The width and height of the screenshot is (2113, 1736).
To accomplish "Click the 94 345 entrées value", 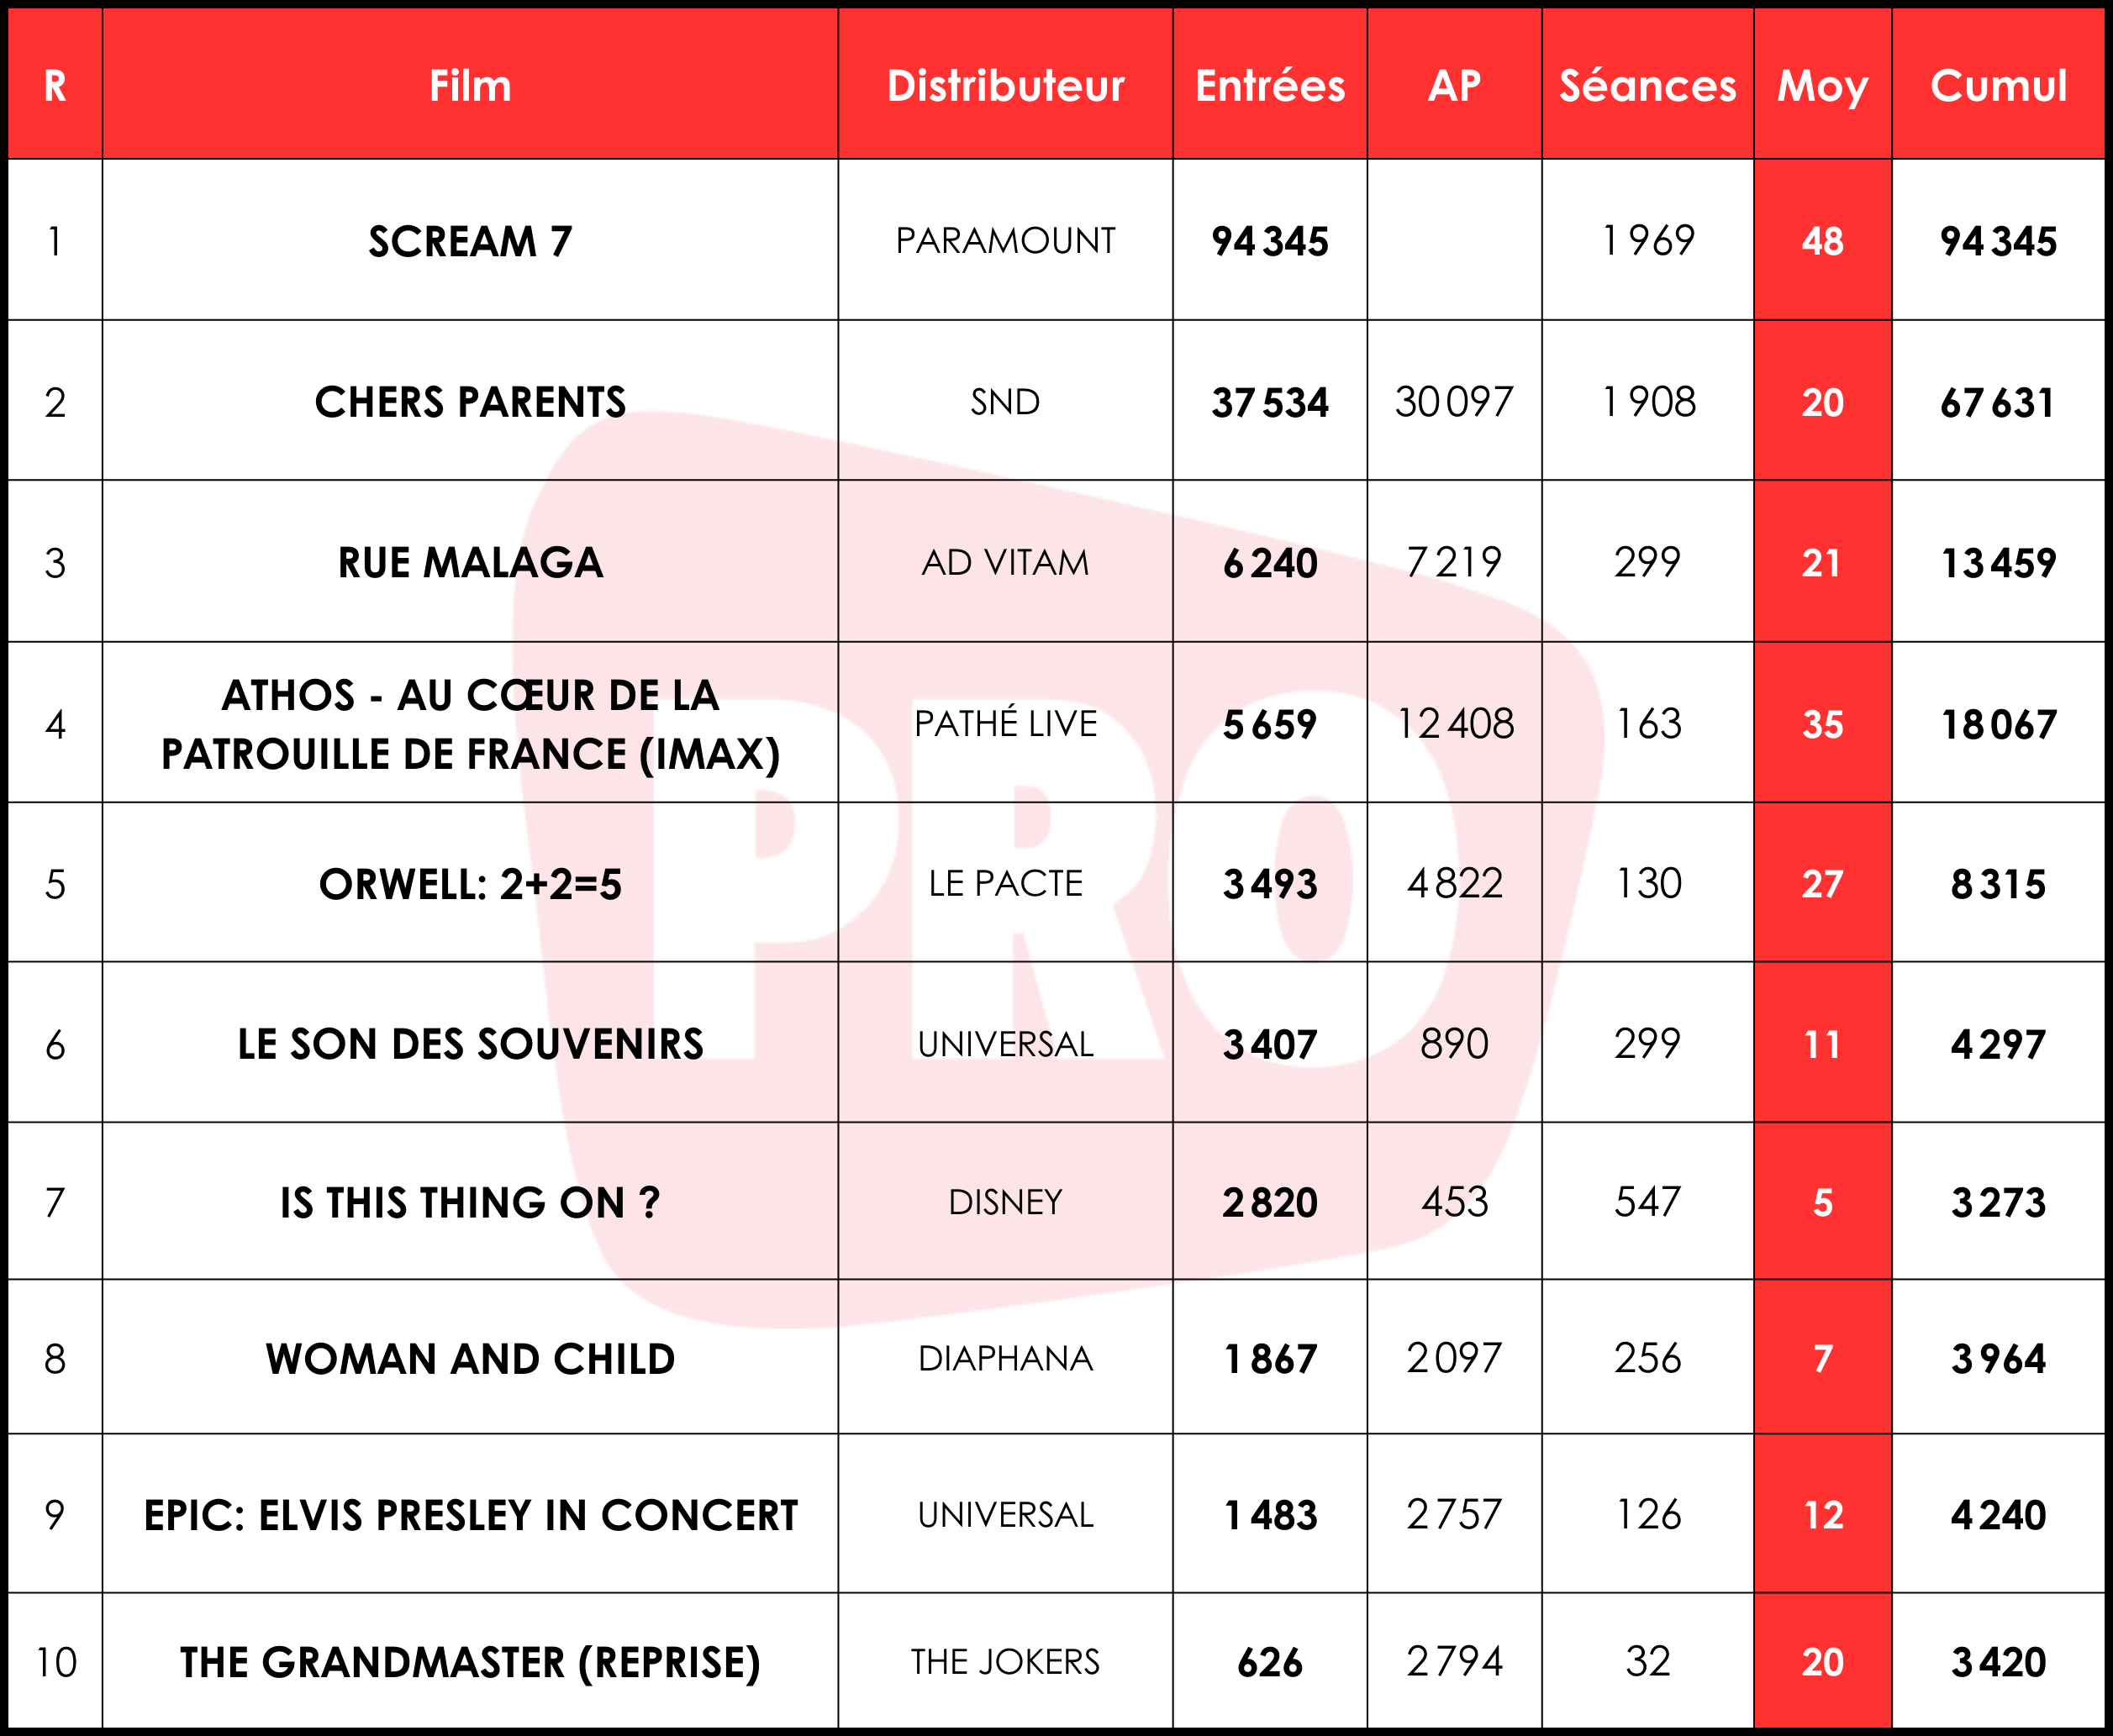I will (x=1270, y=242).
